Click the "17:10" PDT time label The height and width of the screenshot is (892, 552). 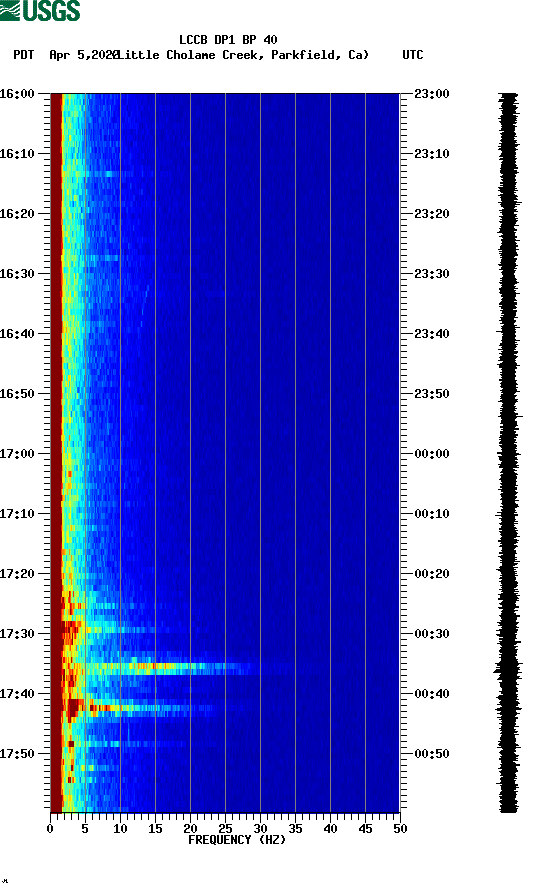[17, 514]
